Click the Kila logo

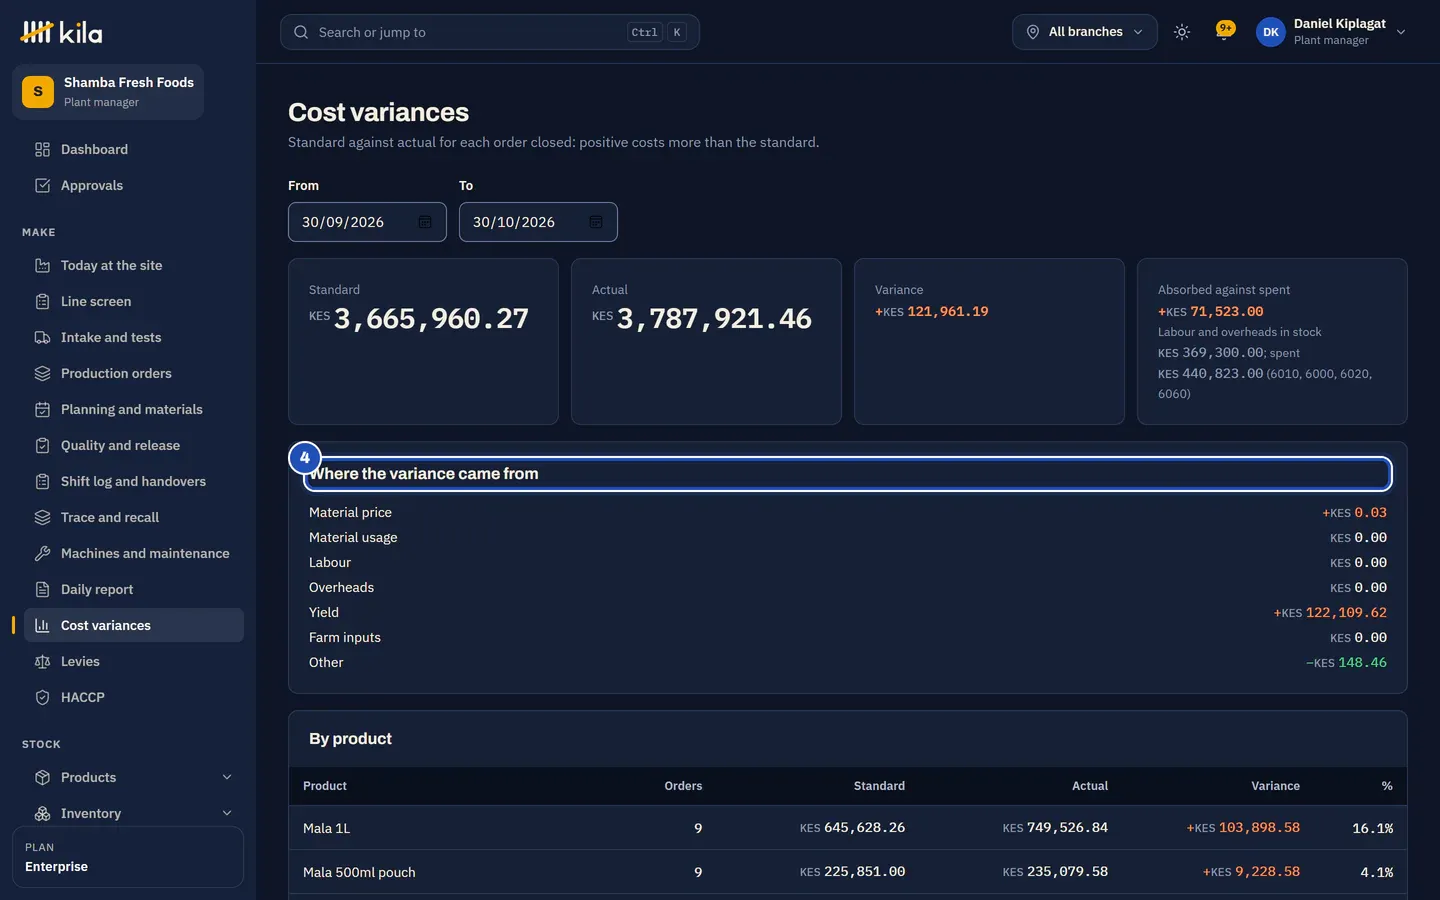(x=61, y=32)
